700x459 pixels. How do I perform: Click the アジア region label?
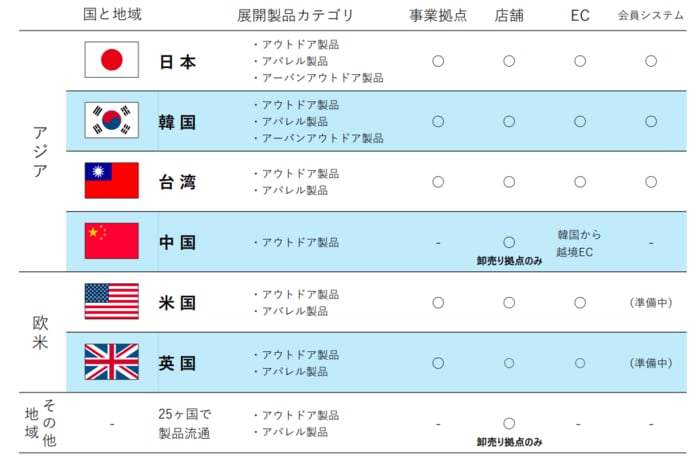[x=40, y=151]
